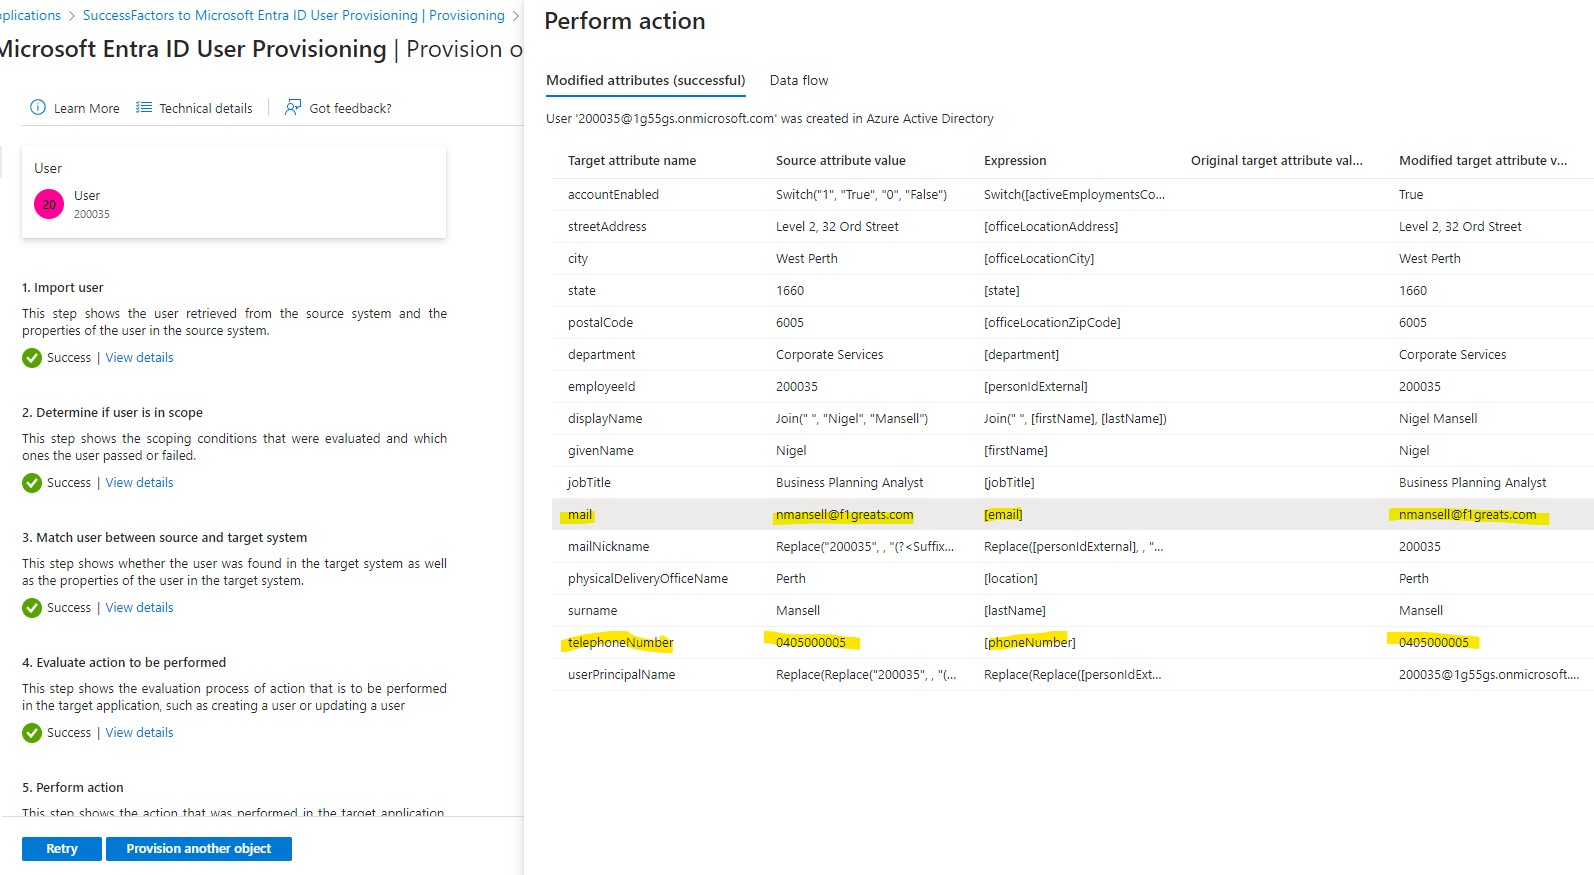View details for Evaluate action to be performed

[138, 732]
